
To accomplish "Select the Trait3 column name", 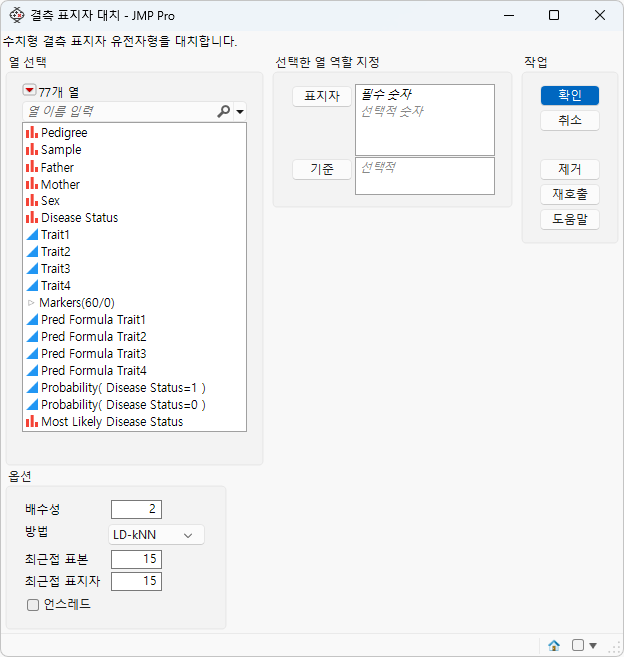I will pos(56,269).
